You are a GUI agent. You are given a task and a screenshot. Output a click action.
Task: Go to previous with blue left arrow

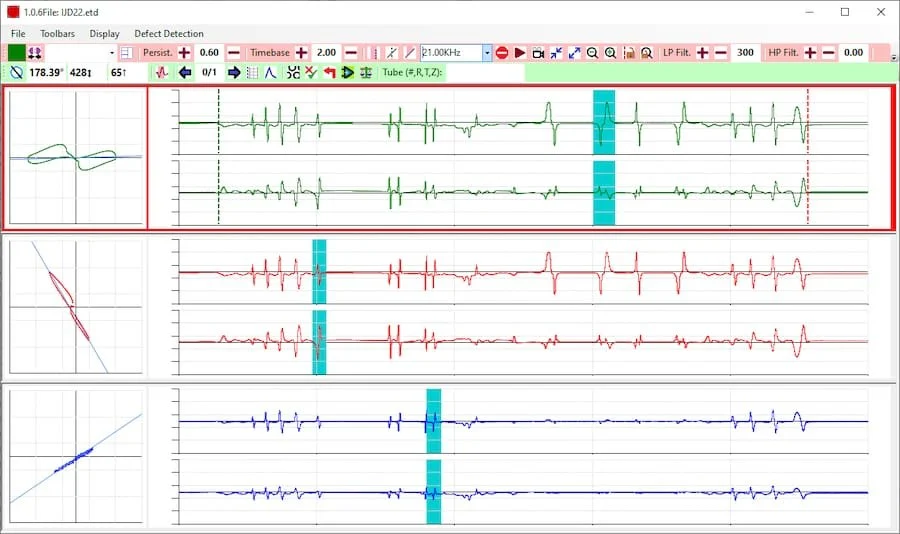tap(185, 72)
